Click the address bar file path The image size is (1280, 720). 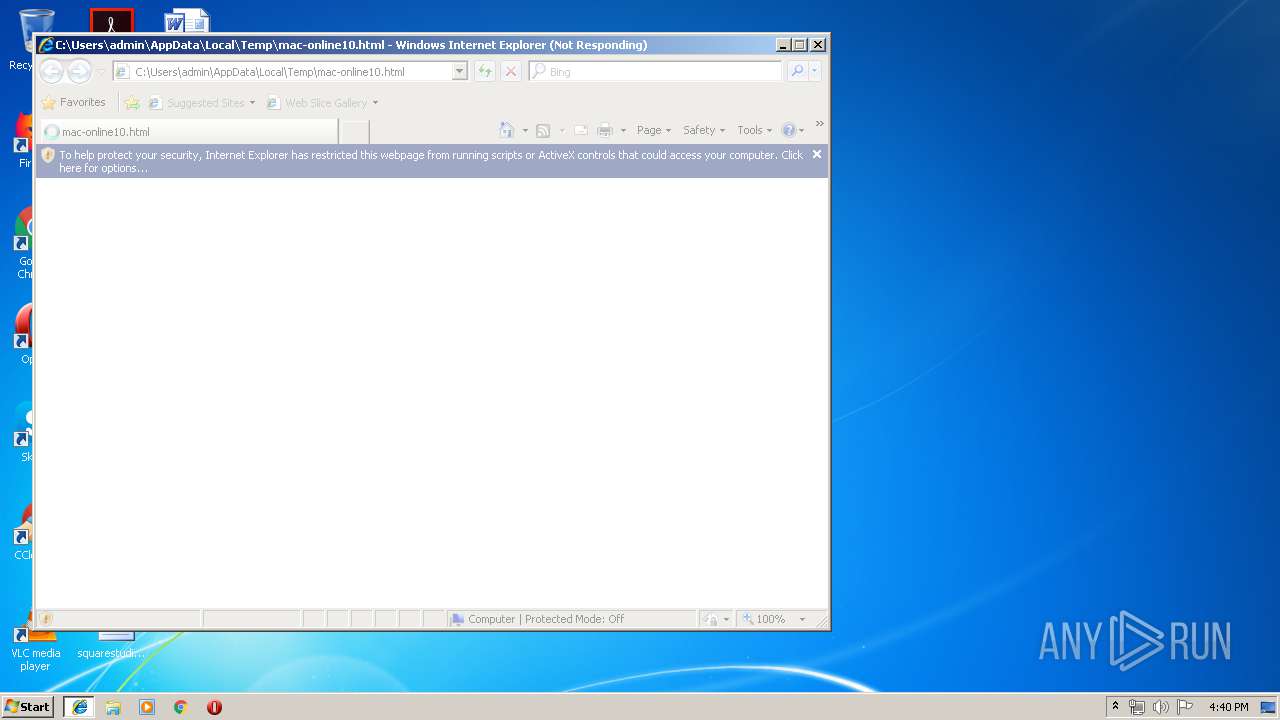tap(270, 72)
